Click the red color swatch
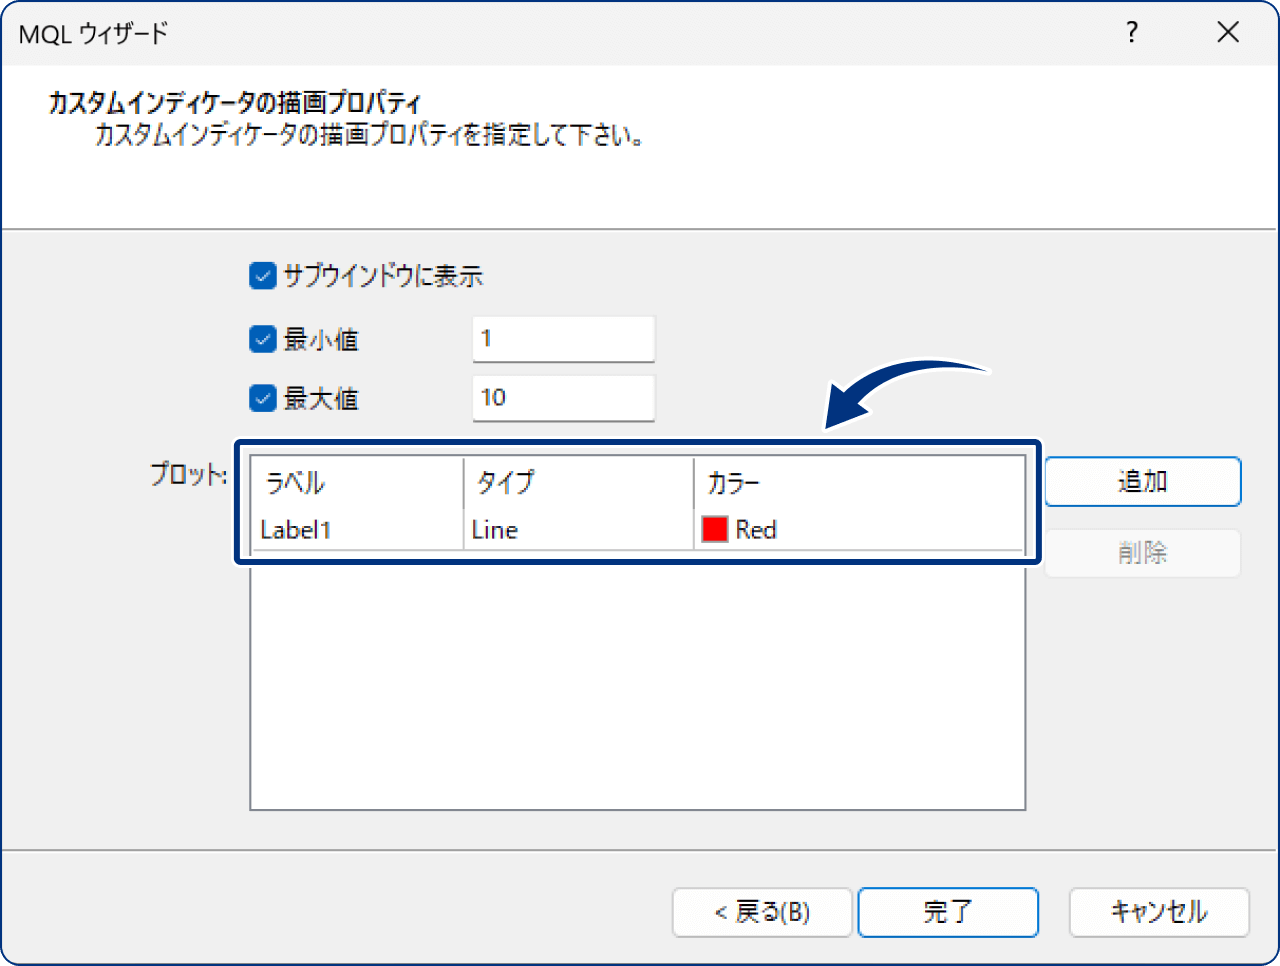This screenshot has width=1280, height=966. tap(713, 530)
